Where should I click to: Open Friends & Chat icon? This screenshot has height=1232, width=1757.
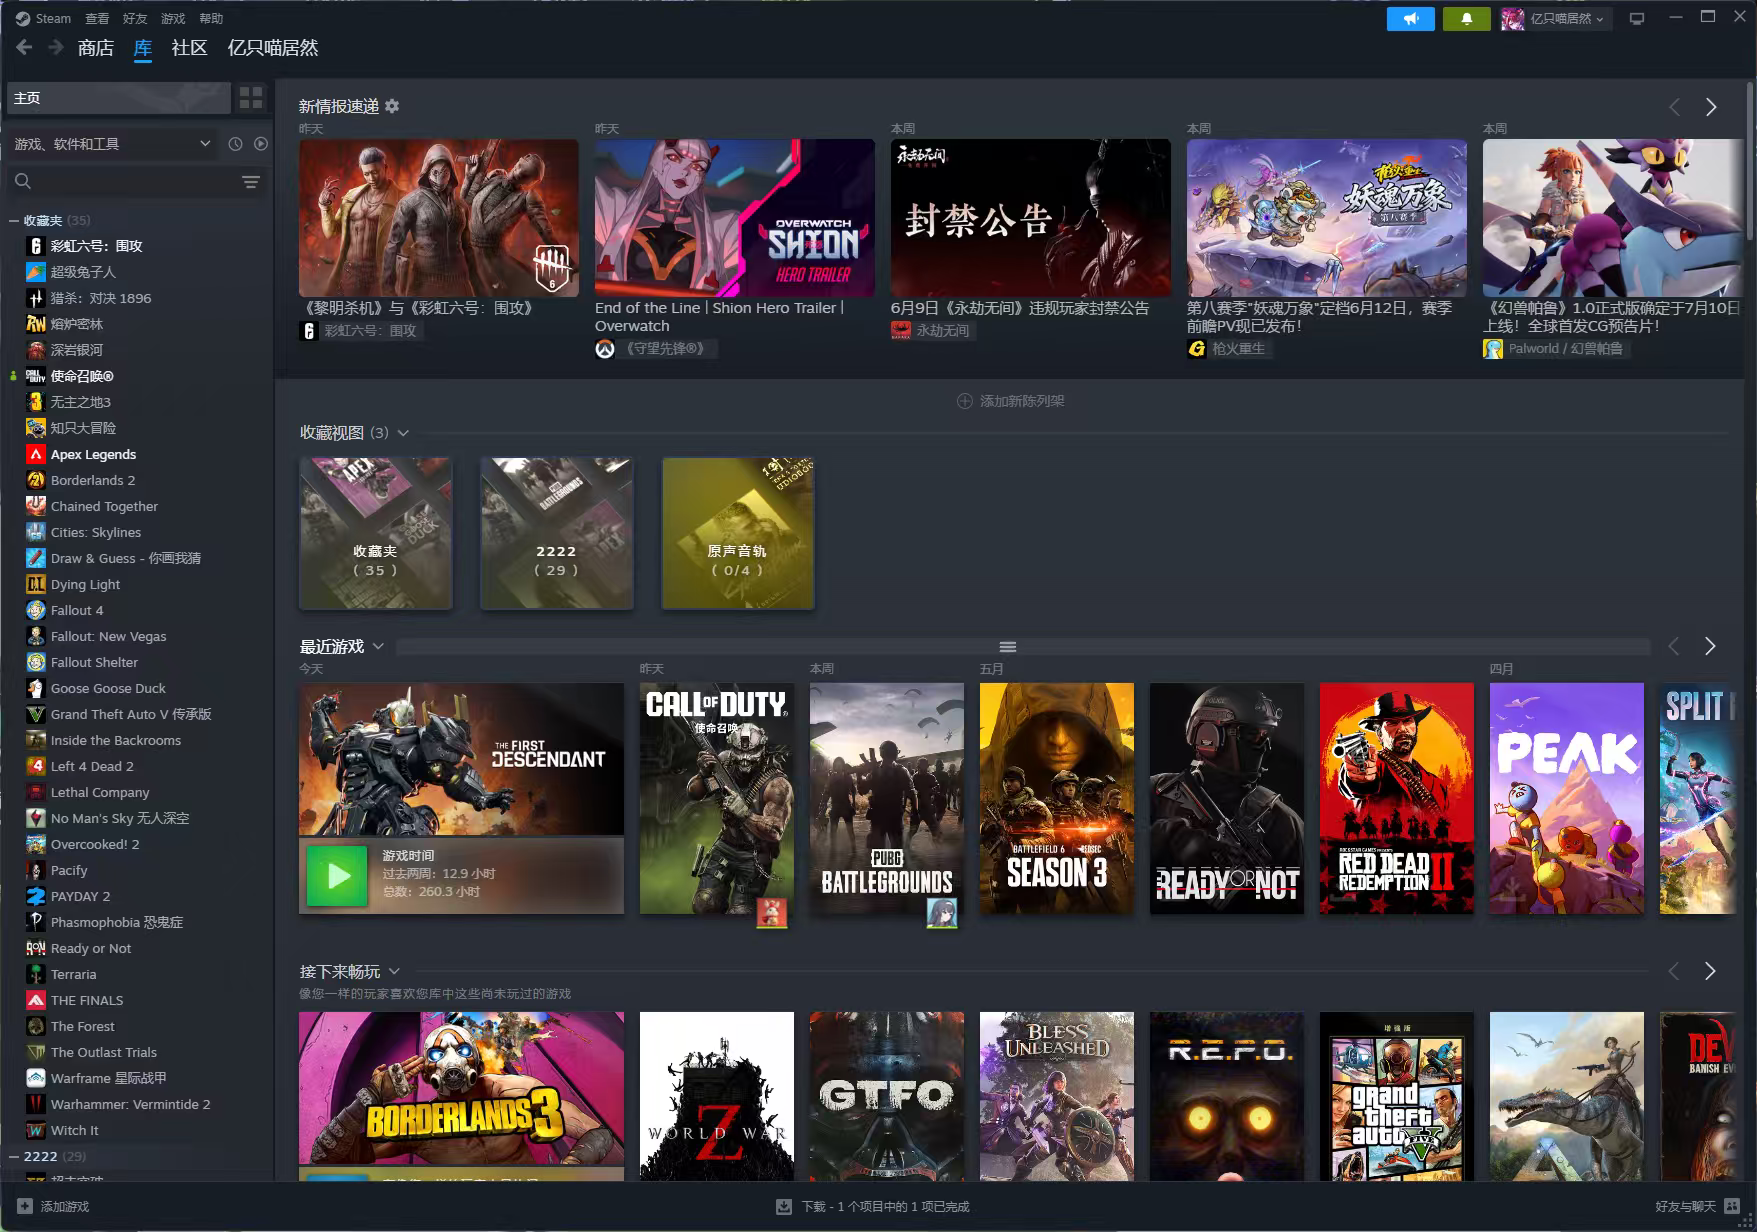tap(1732, 1206)
